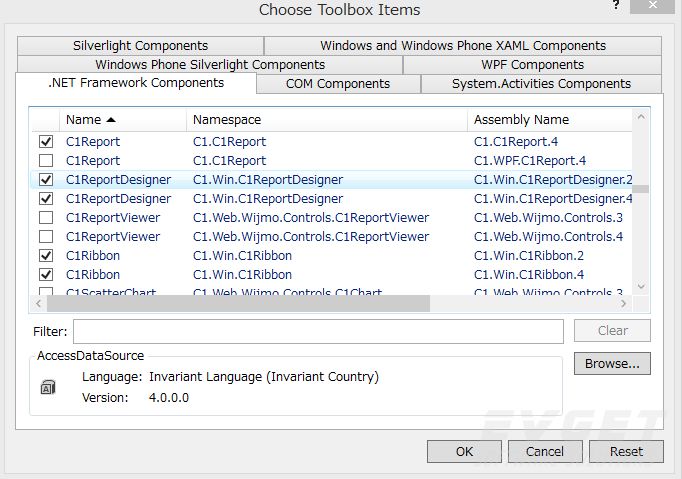Click the OK button
Screen dimensions: 682x479
coord(464,452)
